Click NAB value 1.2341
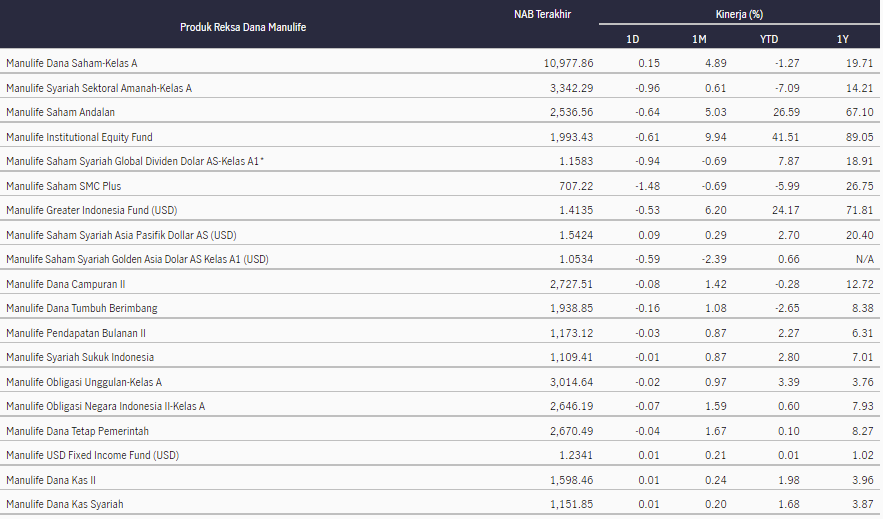 (x=576, y=455)
